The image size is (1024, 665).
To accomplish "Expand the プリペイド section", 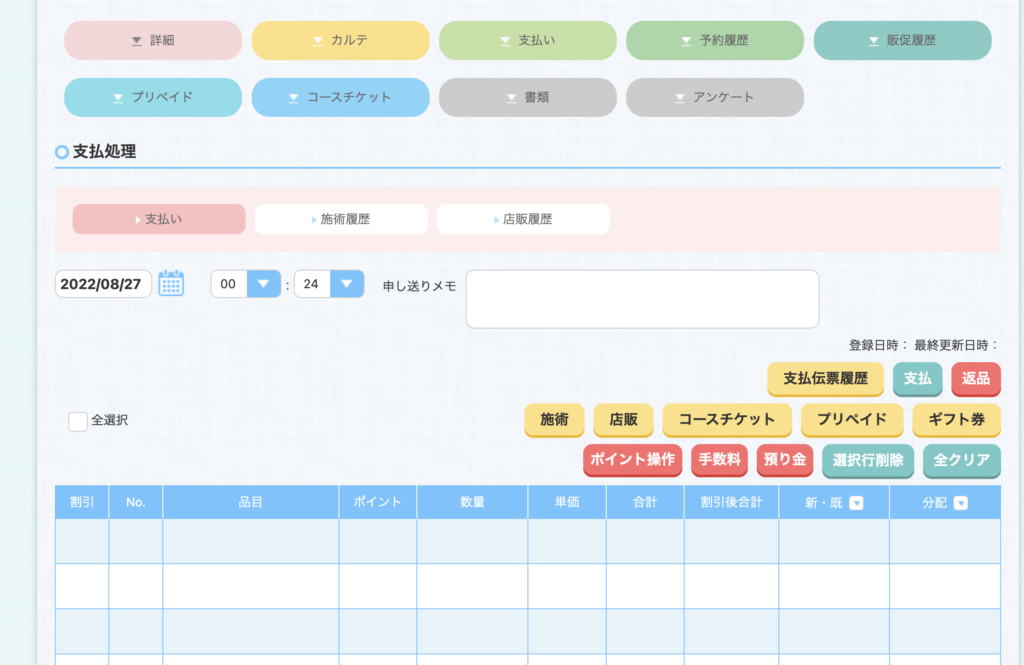I will pyautogui.click(x=153, y=98).
